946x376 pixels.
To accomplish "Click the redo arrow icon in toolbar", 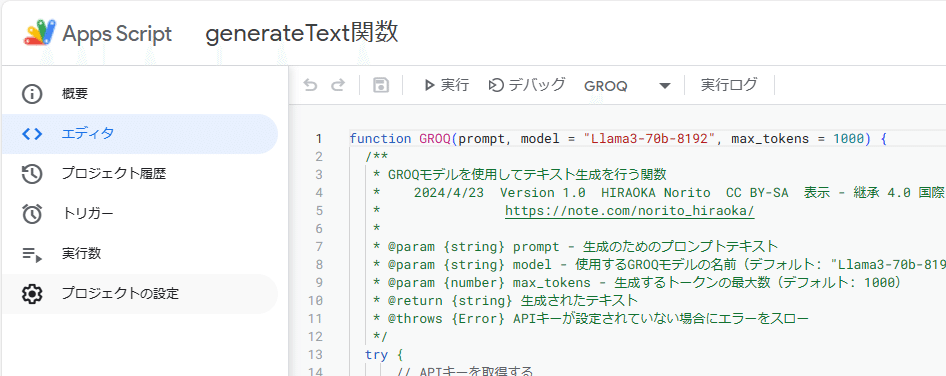I will (x=338, y=85).
